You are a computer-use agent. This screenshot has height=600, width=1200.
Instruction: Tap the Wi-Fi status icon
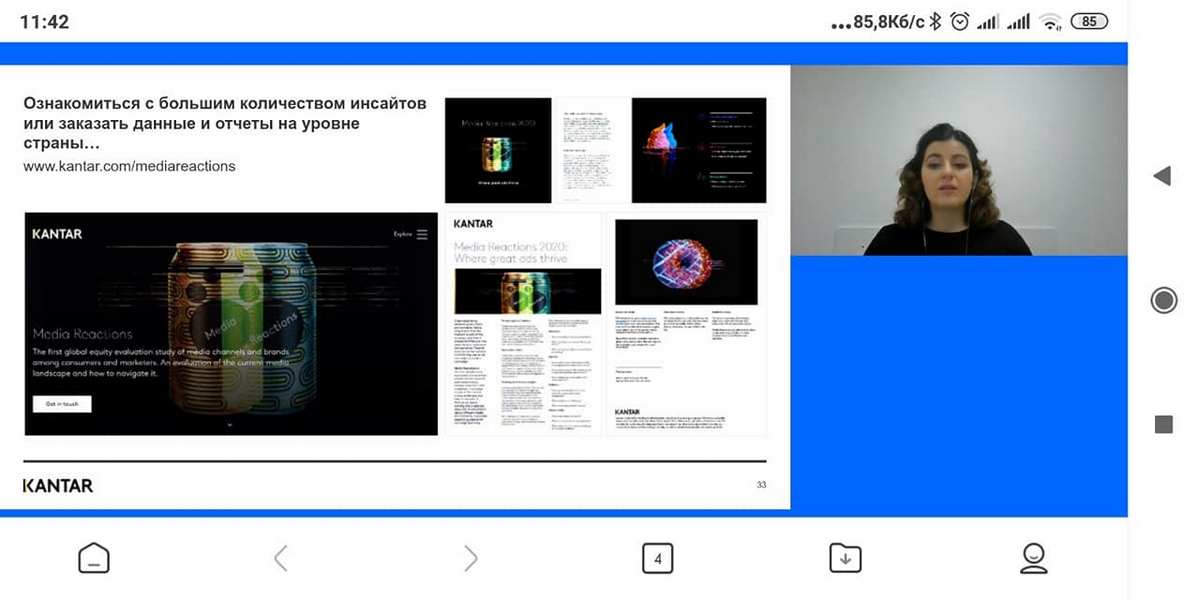(x=1049, y=22)
